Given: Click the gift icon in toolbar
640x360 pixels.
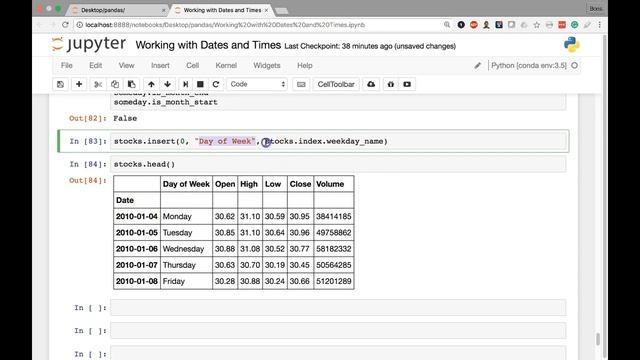Looking at the screenshot, I should pos(391,84).
